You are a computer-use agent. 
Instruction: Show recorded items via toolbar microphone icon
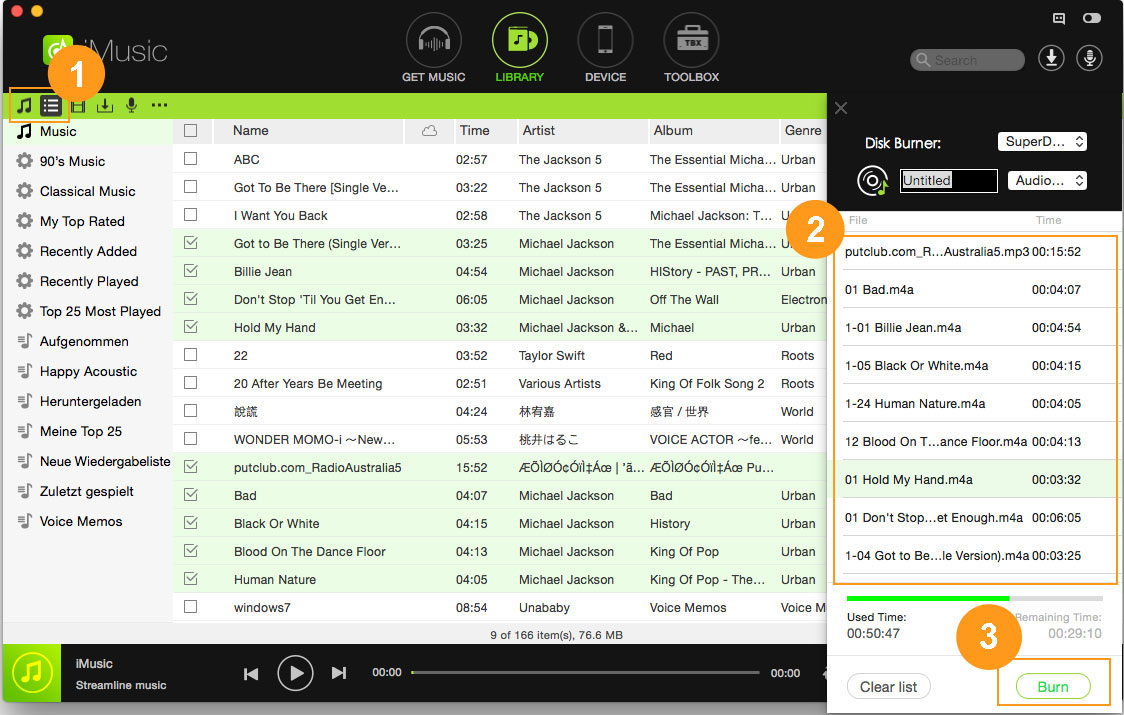[x=131, y=106]
